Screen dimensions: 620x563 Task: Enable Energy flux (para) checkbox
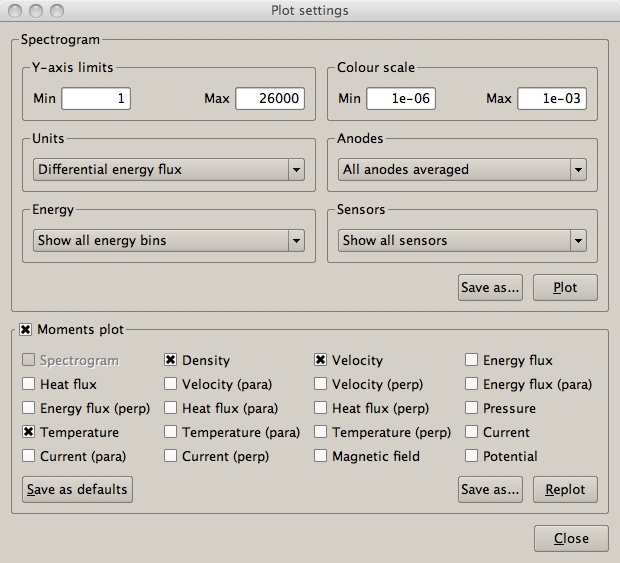[x=471, y=384]
